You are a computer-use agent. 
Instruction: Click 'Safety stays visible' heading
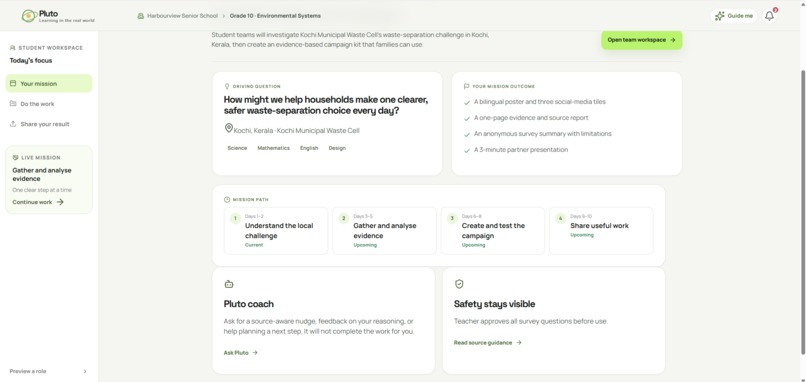(x=494, y=304)
